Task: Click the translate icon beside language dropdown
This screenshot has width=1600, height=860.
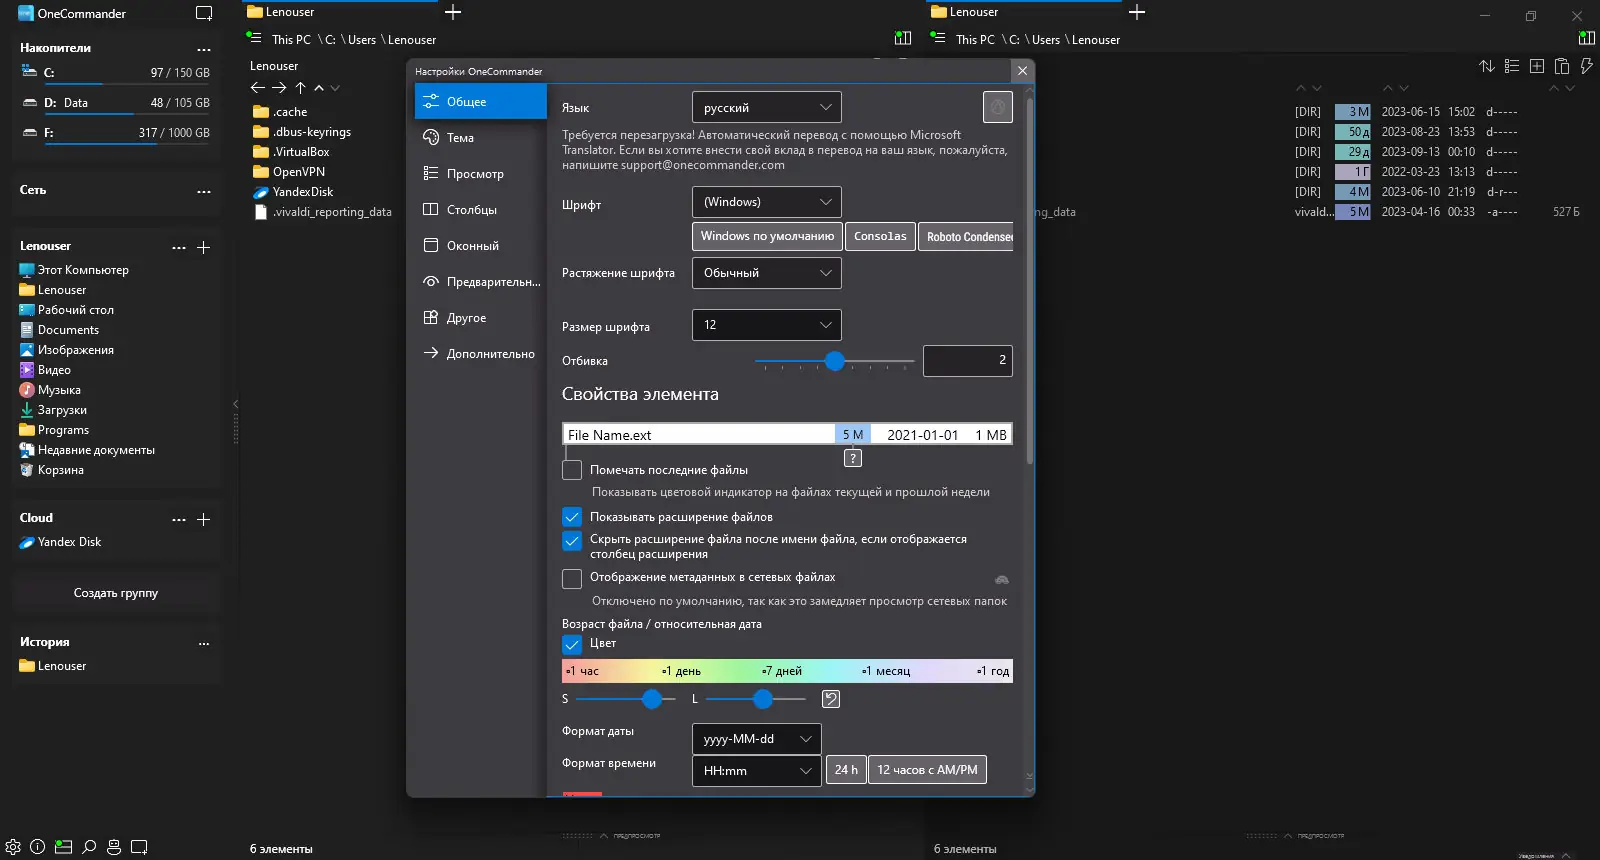Action: (998, 107)
